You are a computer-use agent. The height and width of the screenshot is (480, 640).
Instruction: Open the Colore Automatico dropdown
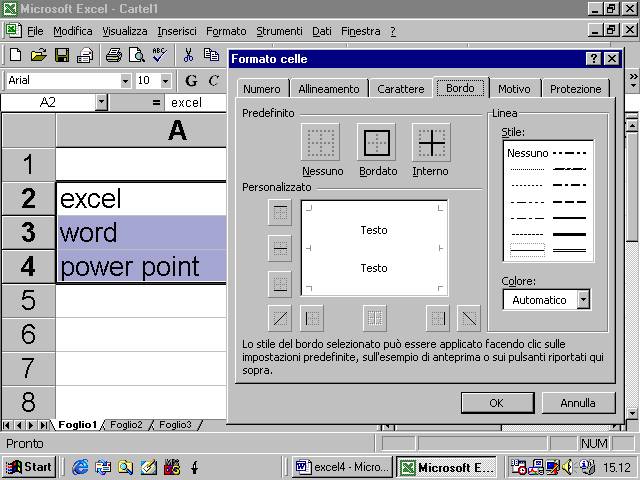(584, 300)
